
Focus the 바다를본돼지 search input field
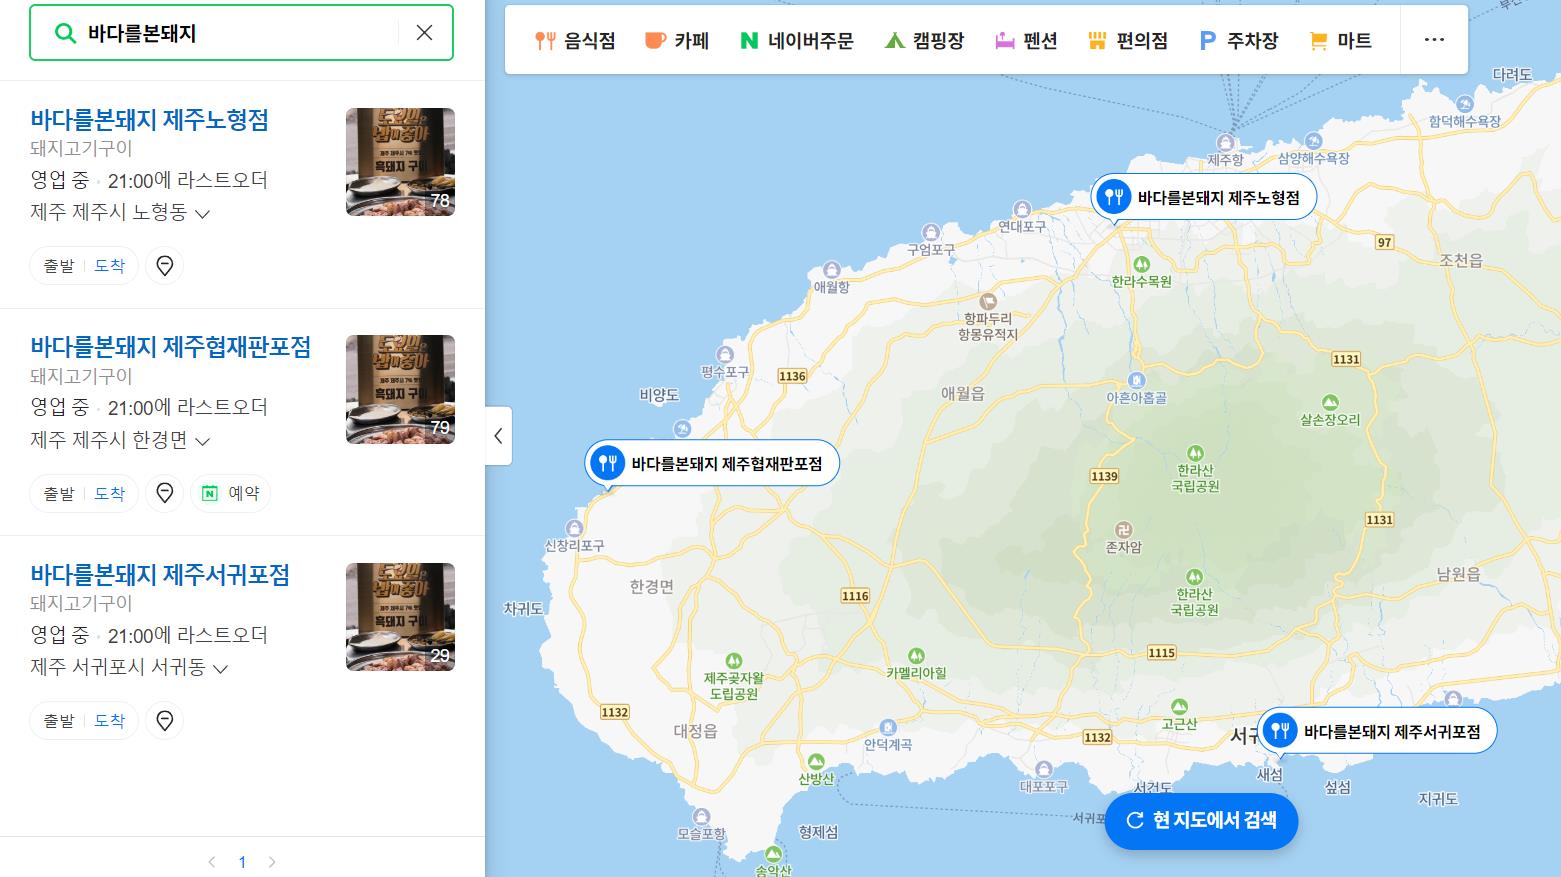click(240, 33)
